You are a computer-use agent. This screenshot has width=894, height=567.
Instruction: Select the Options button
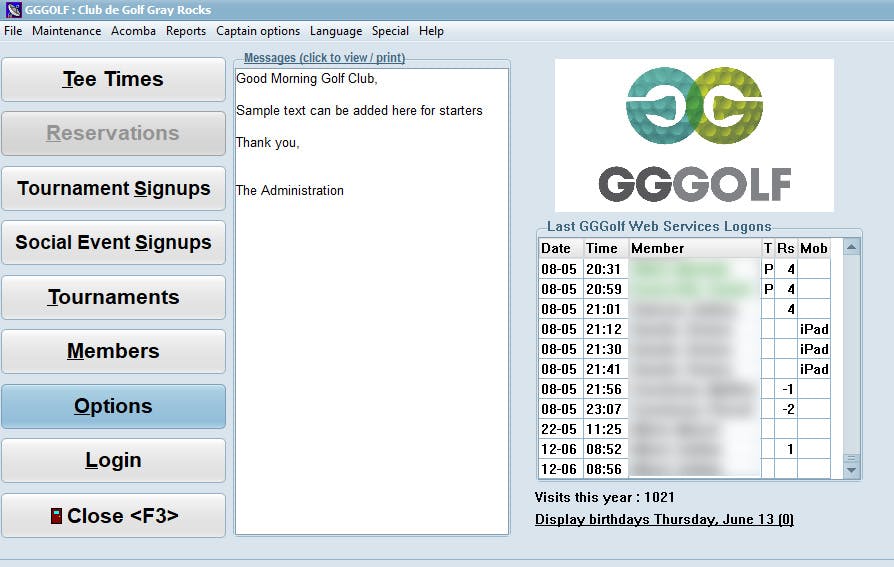(113, 406)
